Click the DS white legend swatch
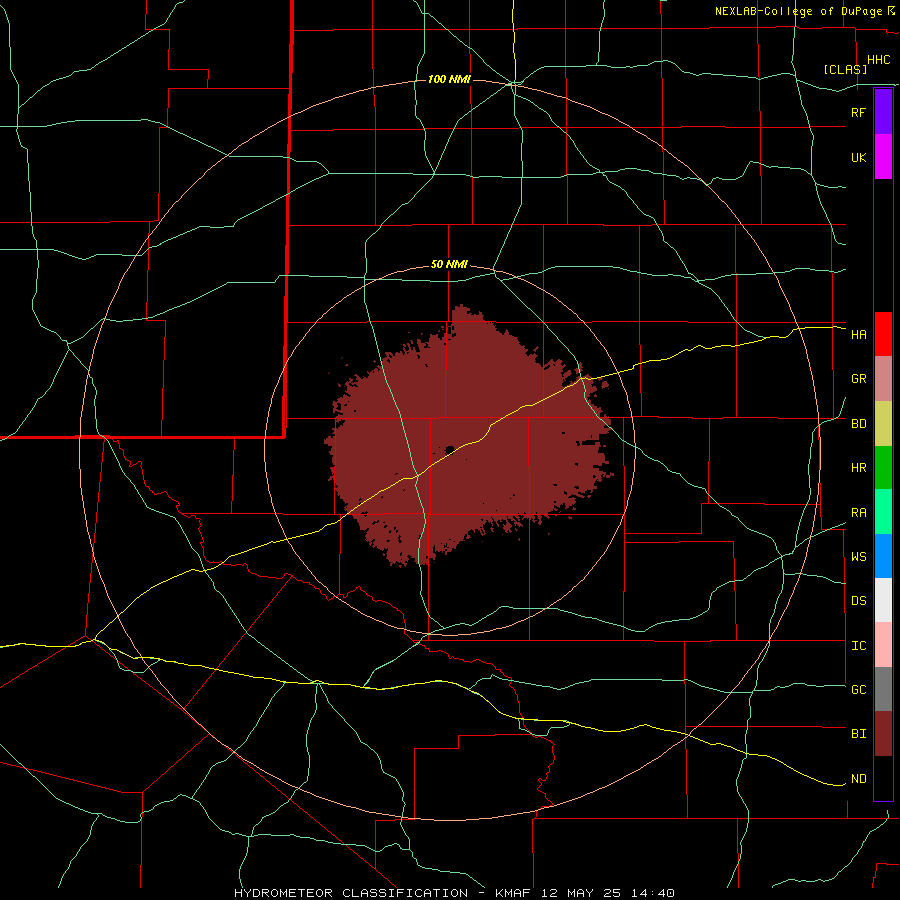The height and width of the screenshot is (900, 900). [x=883, y=600]
